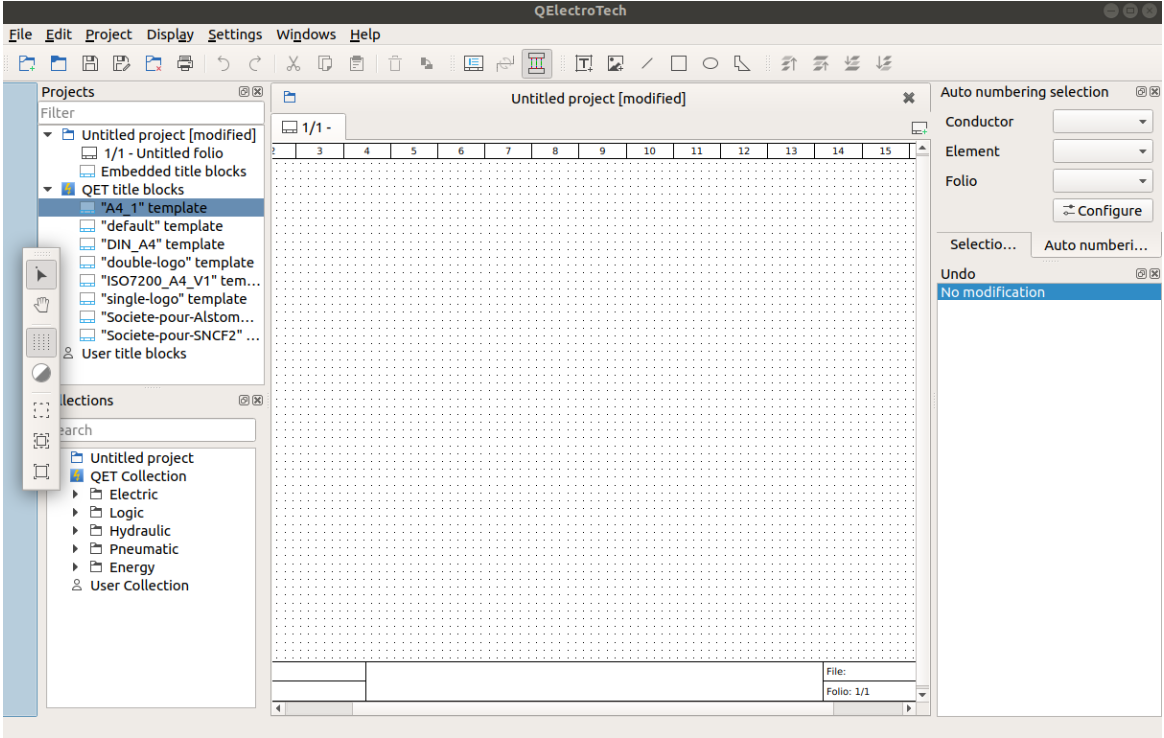
Task: Click the Configure button
Action: tap(1102, 211)
